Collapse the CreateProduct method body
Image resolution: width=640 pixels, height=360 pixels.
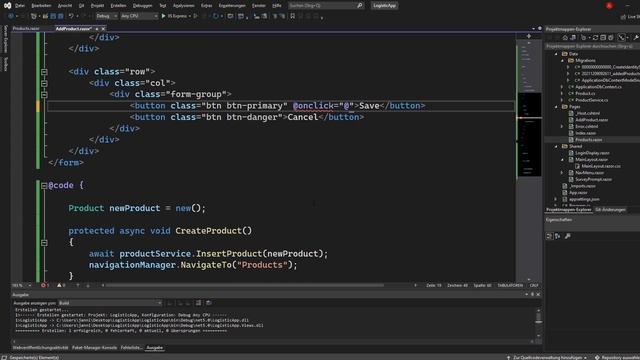44,243
